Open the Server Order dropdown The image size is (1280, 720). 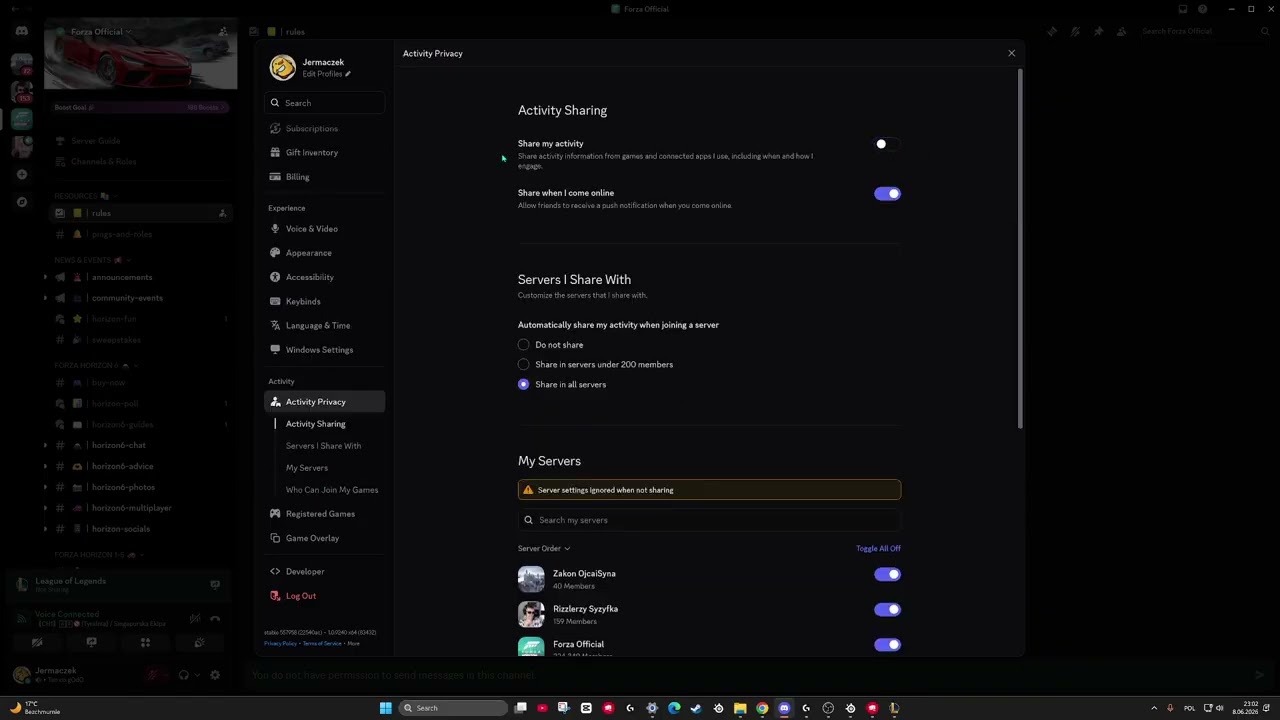(544, 548)
